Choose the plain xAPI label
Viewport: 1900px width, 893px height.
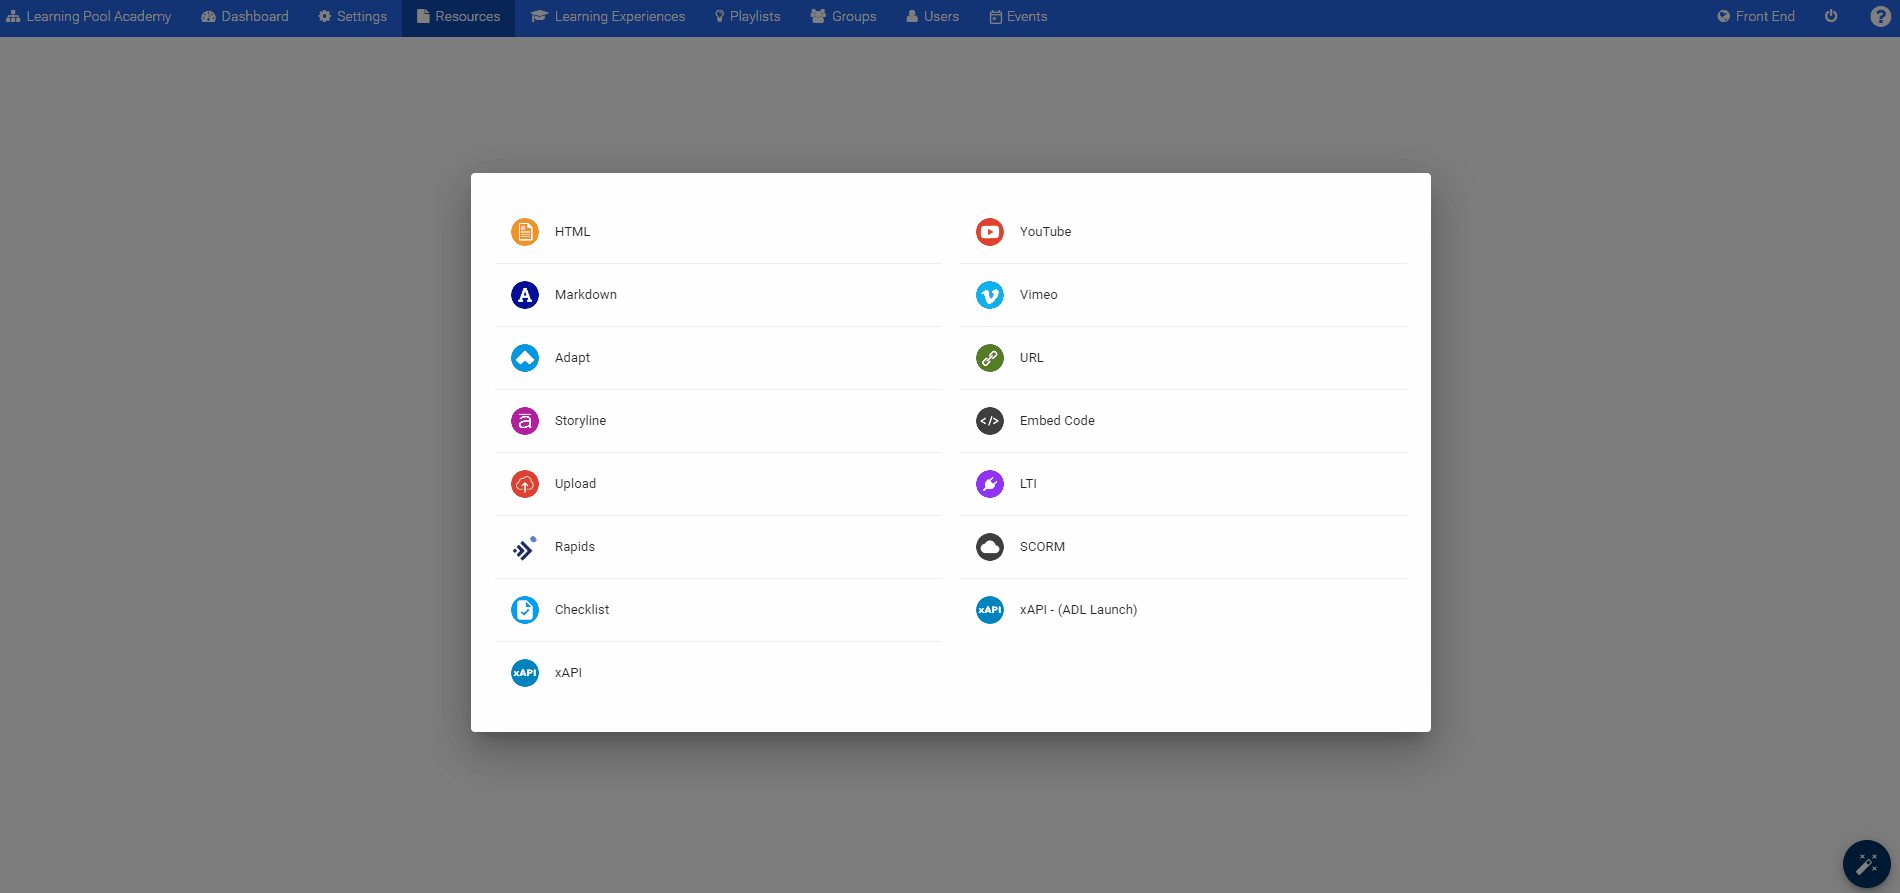pos(569,673)
